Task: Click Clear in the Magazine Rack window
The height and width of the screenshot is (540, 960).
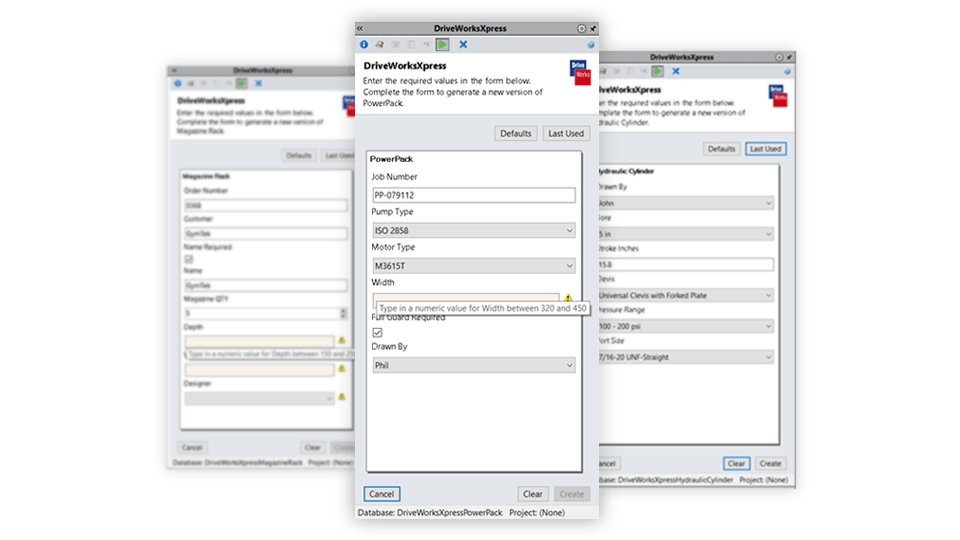Action: pyautogui.click(x=313, y=448)
